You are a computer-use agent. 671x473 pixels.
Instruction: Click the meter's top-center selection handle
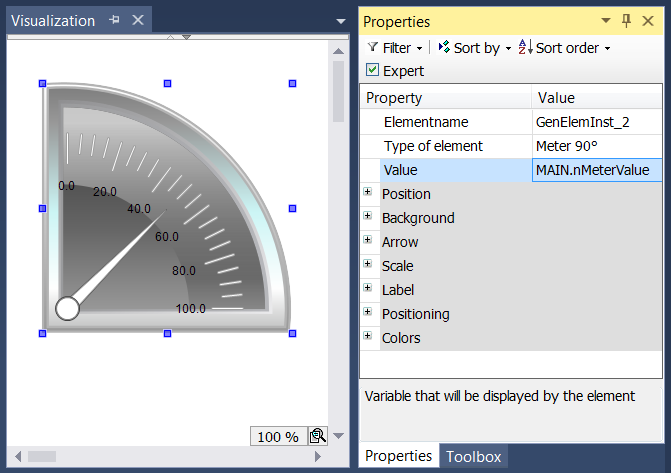(167, 83)
